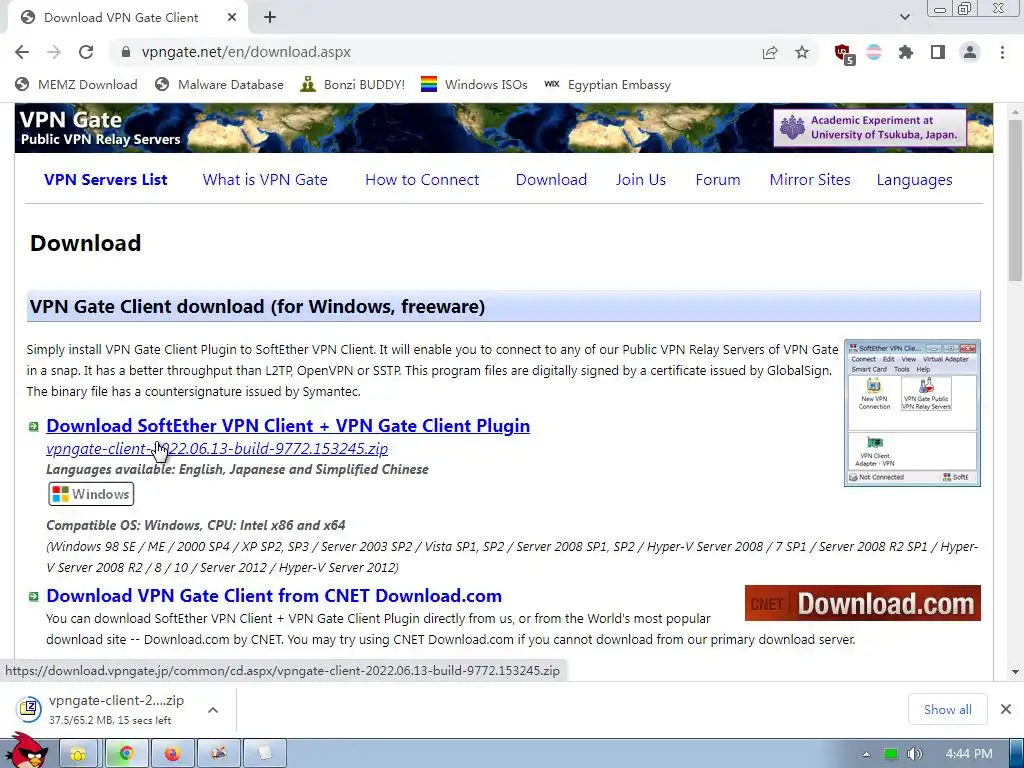This screenshot has width=1024, height=768.
Task: Visit the Forum navigation link
Action: (718, 180)
